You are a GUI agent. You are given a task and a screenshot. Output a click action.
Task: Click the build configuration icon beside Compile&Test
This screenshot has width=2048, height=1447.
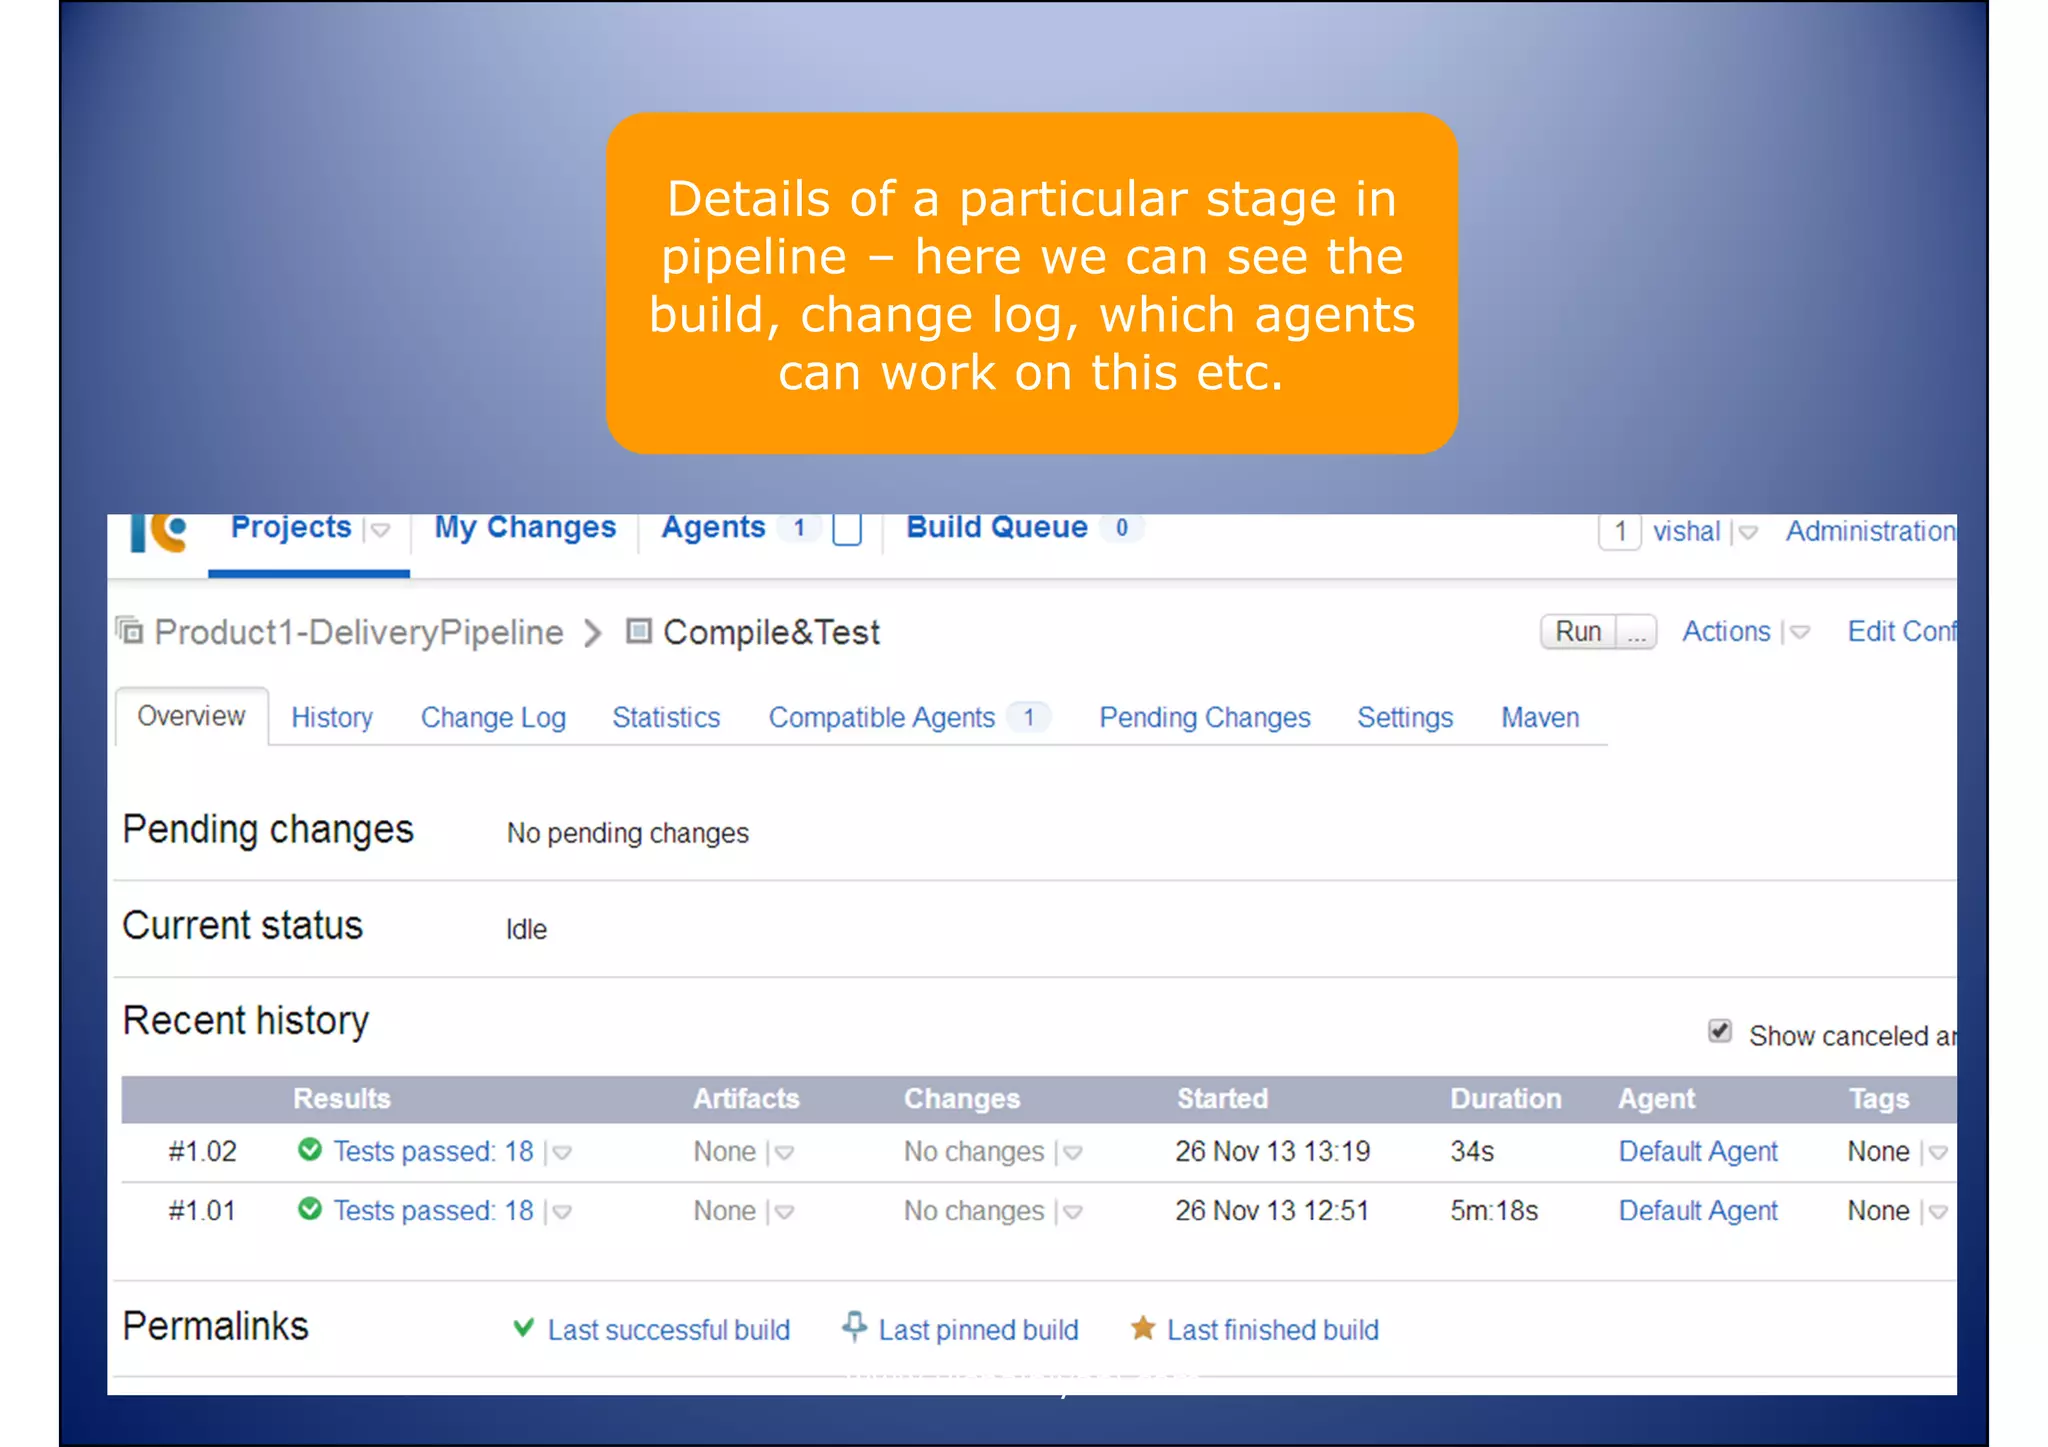point(639,631)
